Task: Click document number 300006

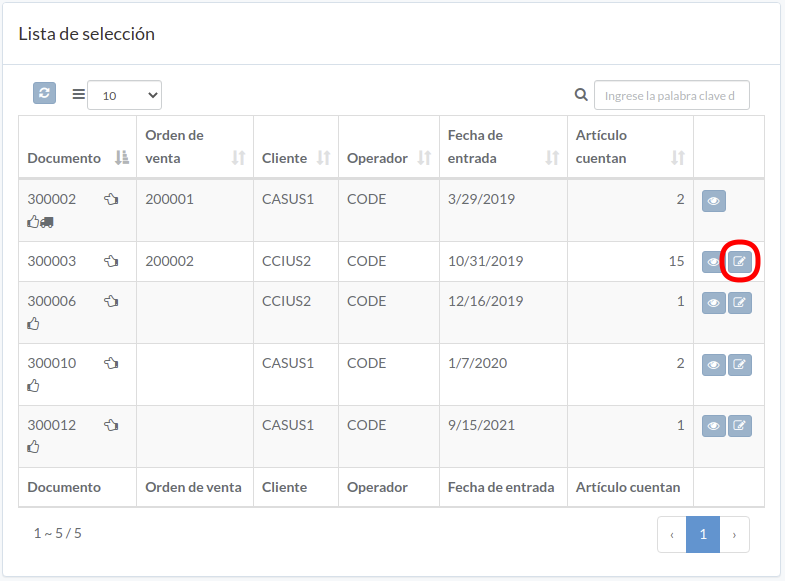Action: pyautogui.click(x=52, y=301)
